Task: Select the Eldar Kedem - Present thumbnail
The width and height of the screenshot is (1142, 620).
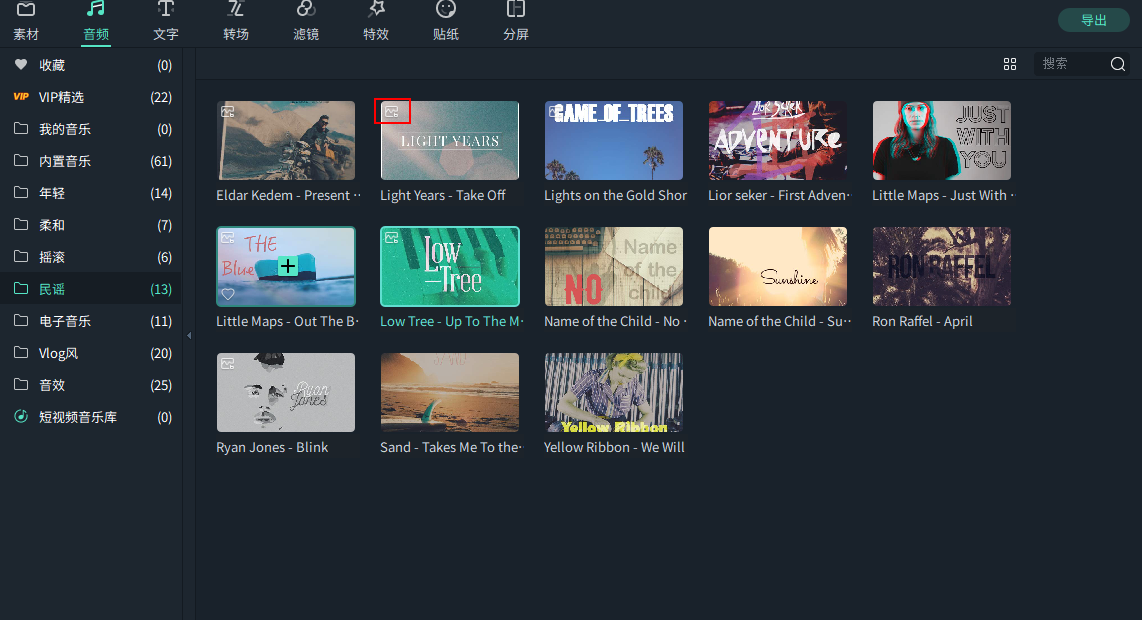Action: coord(286,141)
